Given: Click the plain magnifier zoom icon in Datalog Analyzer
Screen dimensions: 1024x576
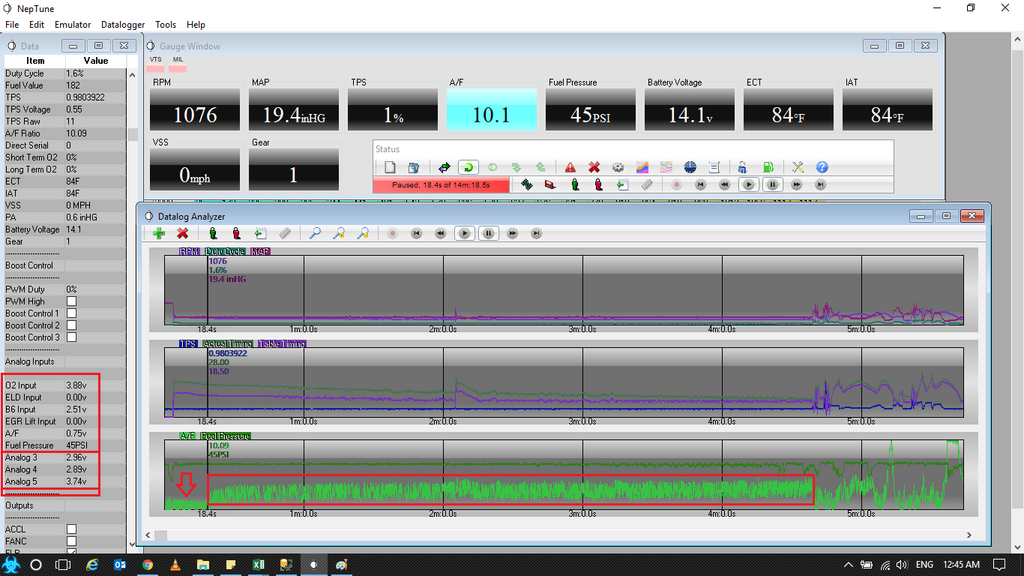Looking at the screenshot, I should pyautogui.click(x=315, y=233).
